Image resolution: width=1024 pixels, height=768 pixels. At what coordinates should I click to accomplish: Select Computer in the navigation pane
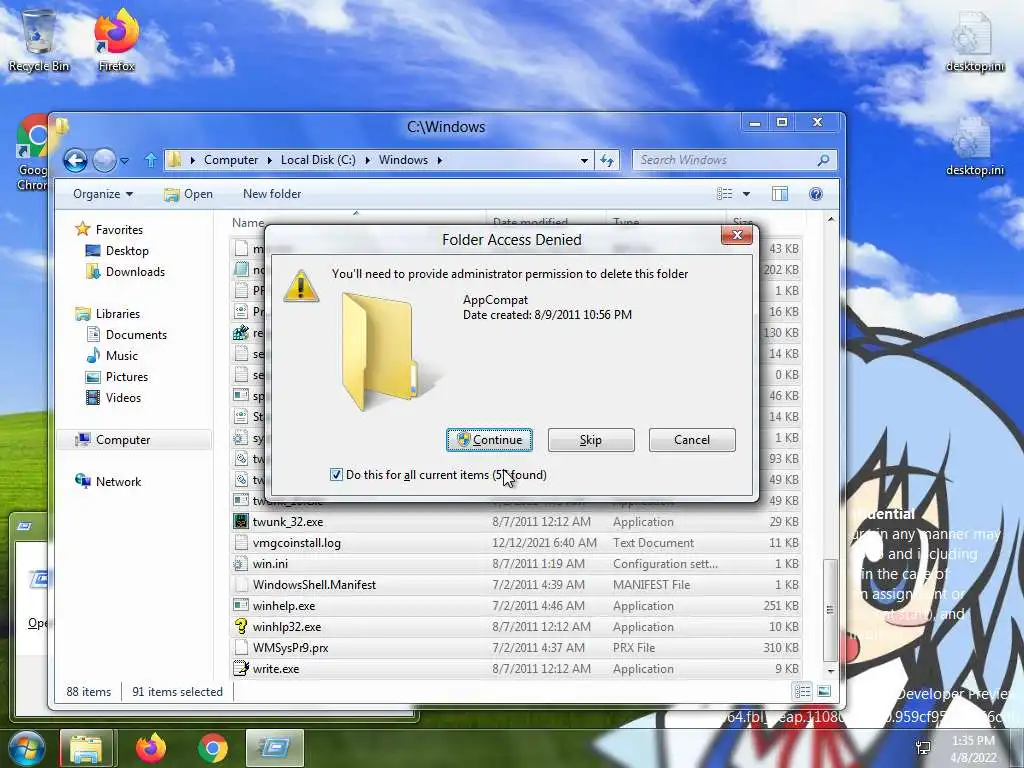123,440
